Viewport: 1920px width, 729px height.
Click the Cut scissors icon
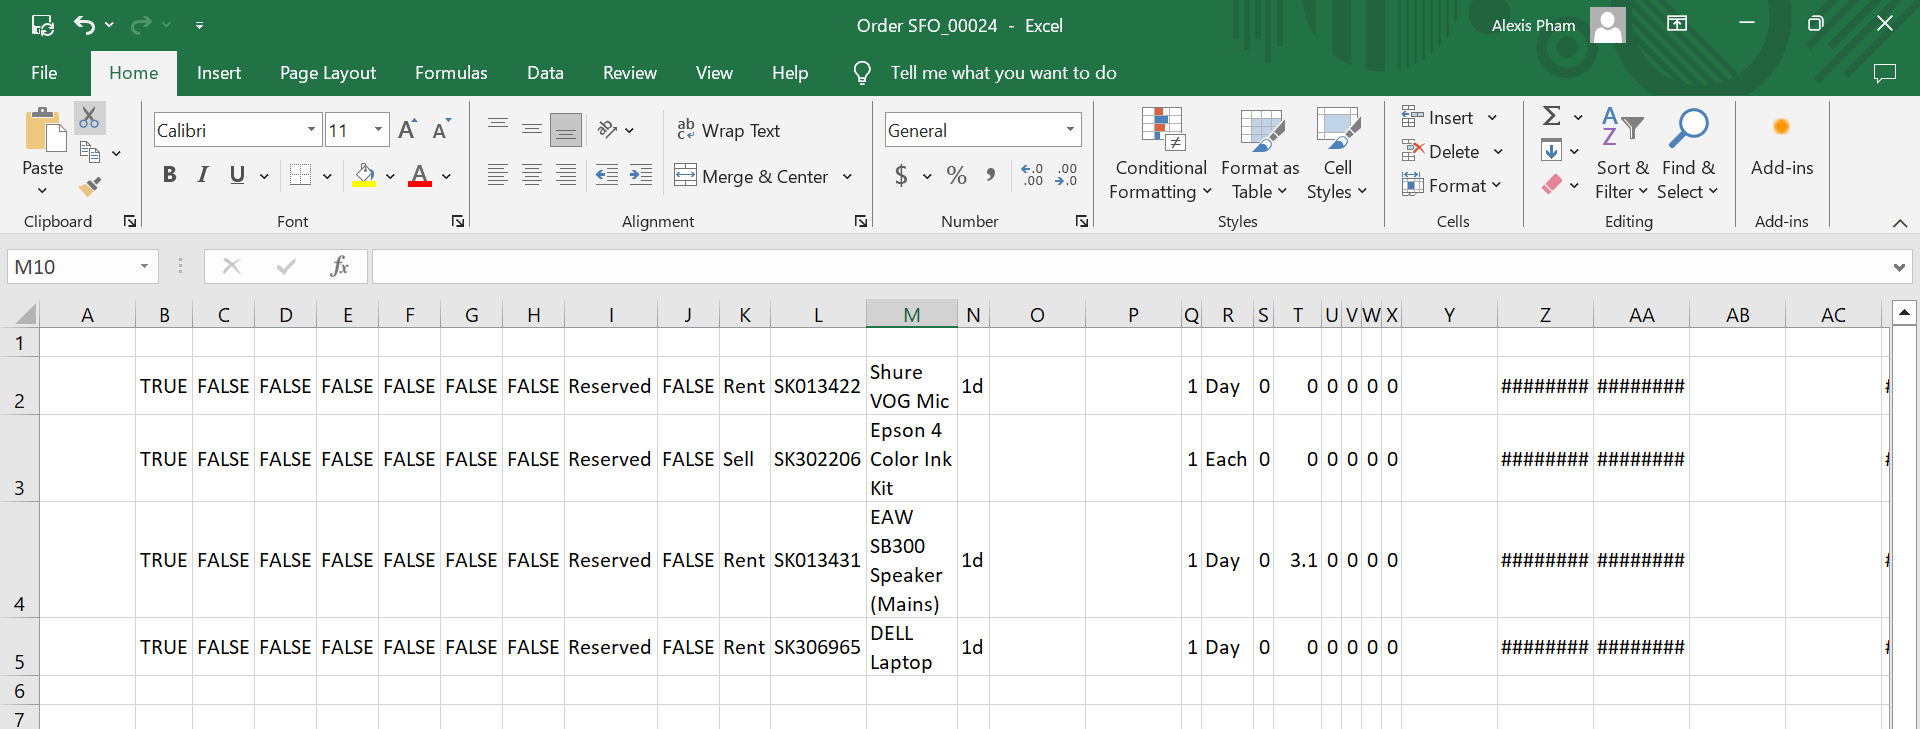pyautogui.click(x=89, y=118)
